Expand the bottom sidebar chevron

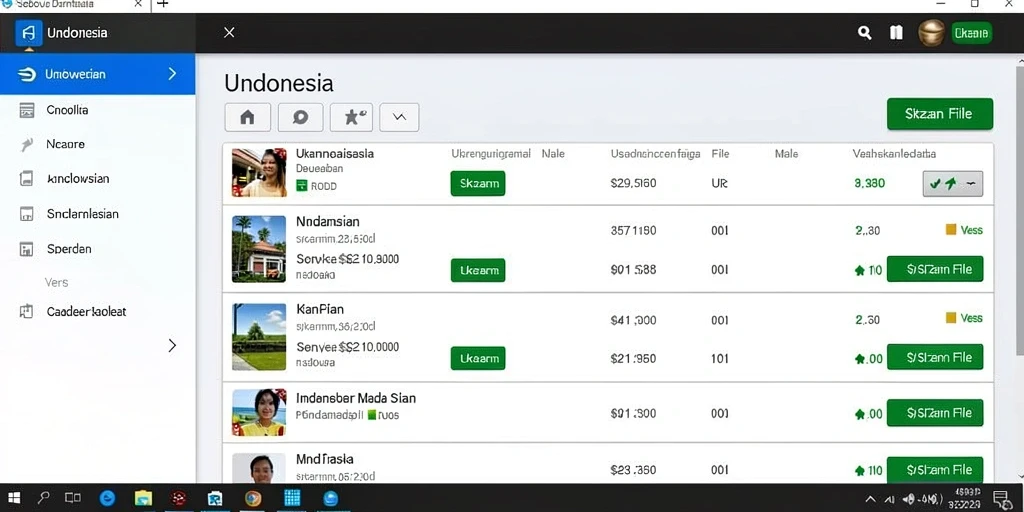pyautogui.click(x=172, y=345)
